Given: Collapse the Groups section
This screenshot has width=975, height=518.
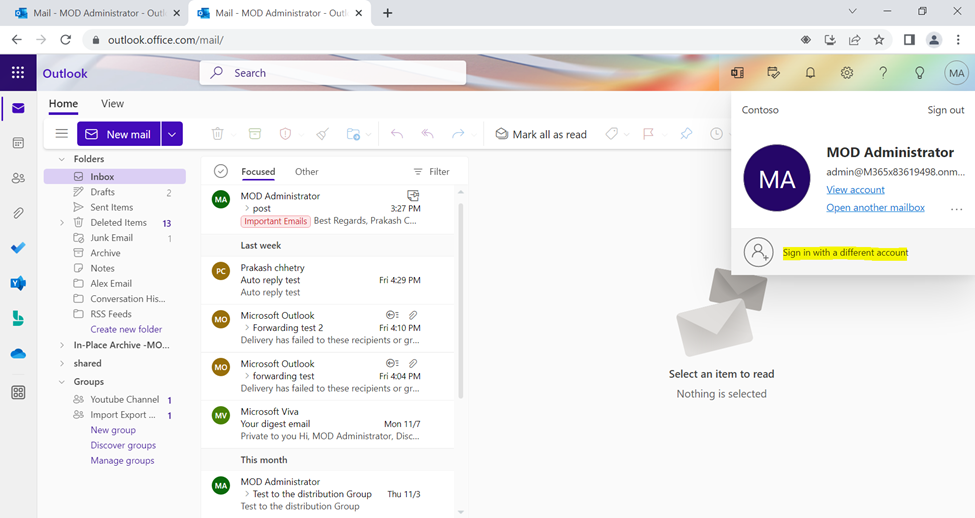Looking at the screenshot, I should click(x=62, y=382).
